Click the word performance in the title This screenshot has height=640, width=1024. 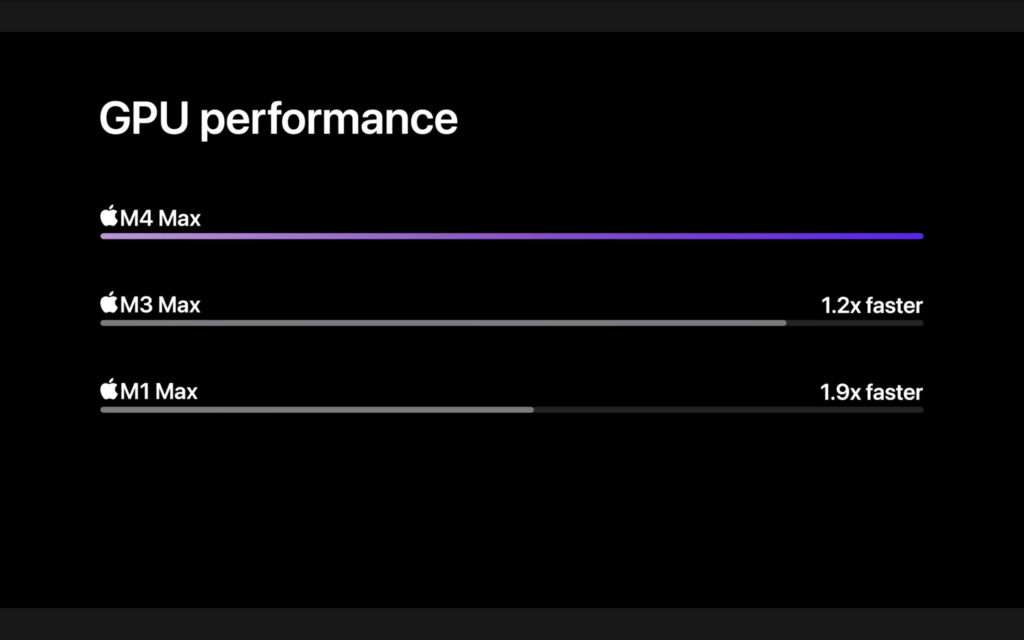click(x=329, y=120)
